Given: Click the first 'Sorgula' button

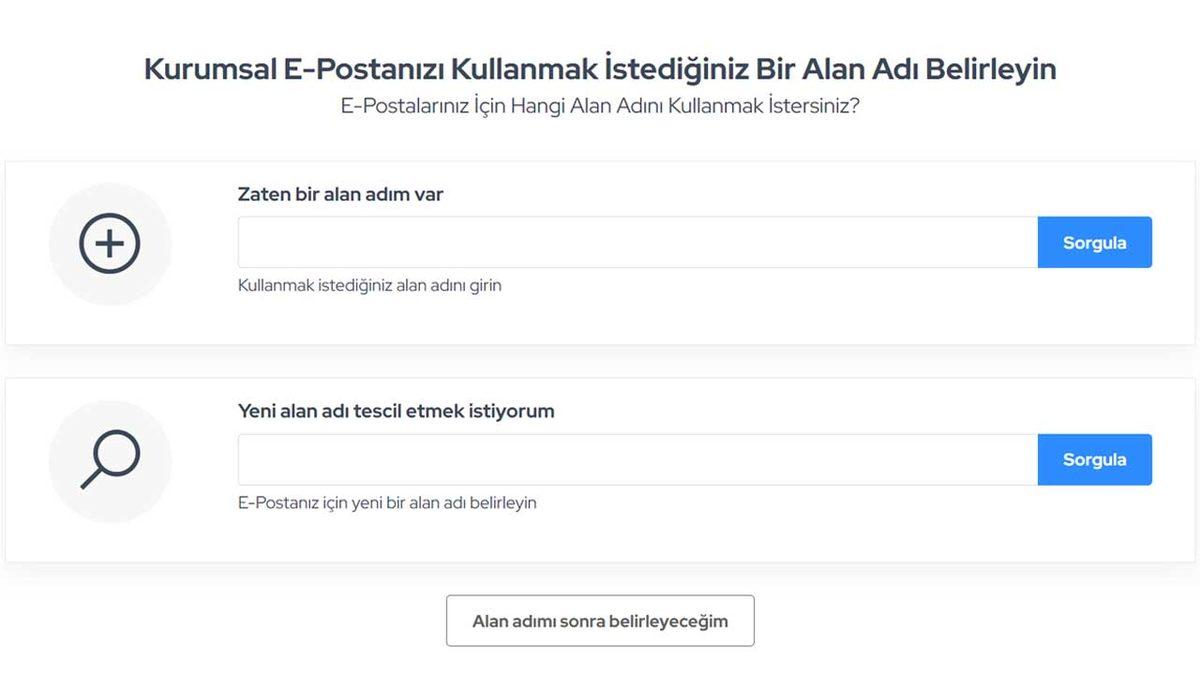Looking at the screenshot, I should point(1095,242).
